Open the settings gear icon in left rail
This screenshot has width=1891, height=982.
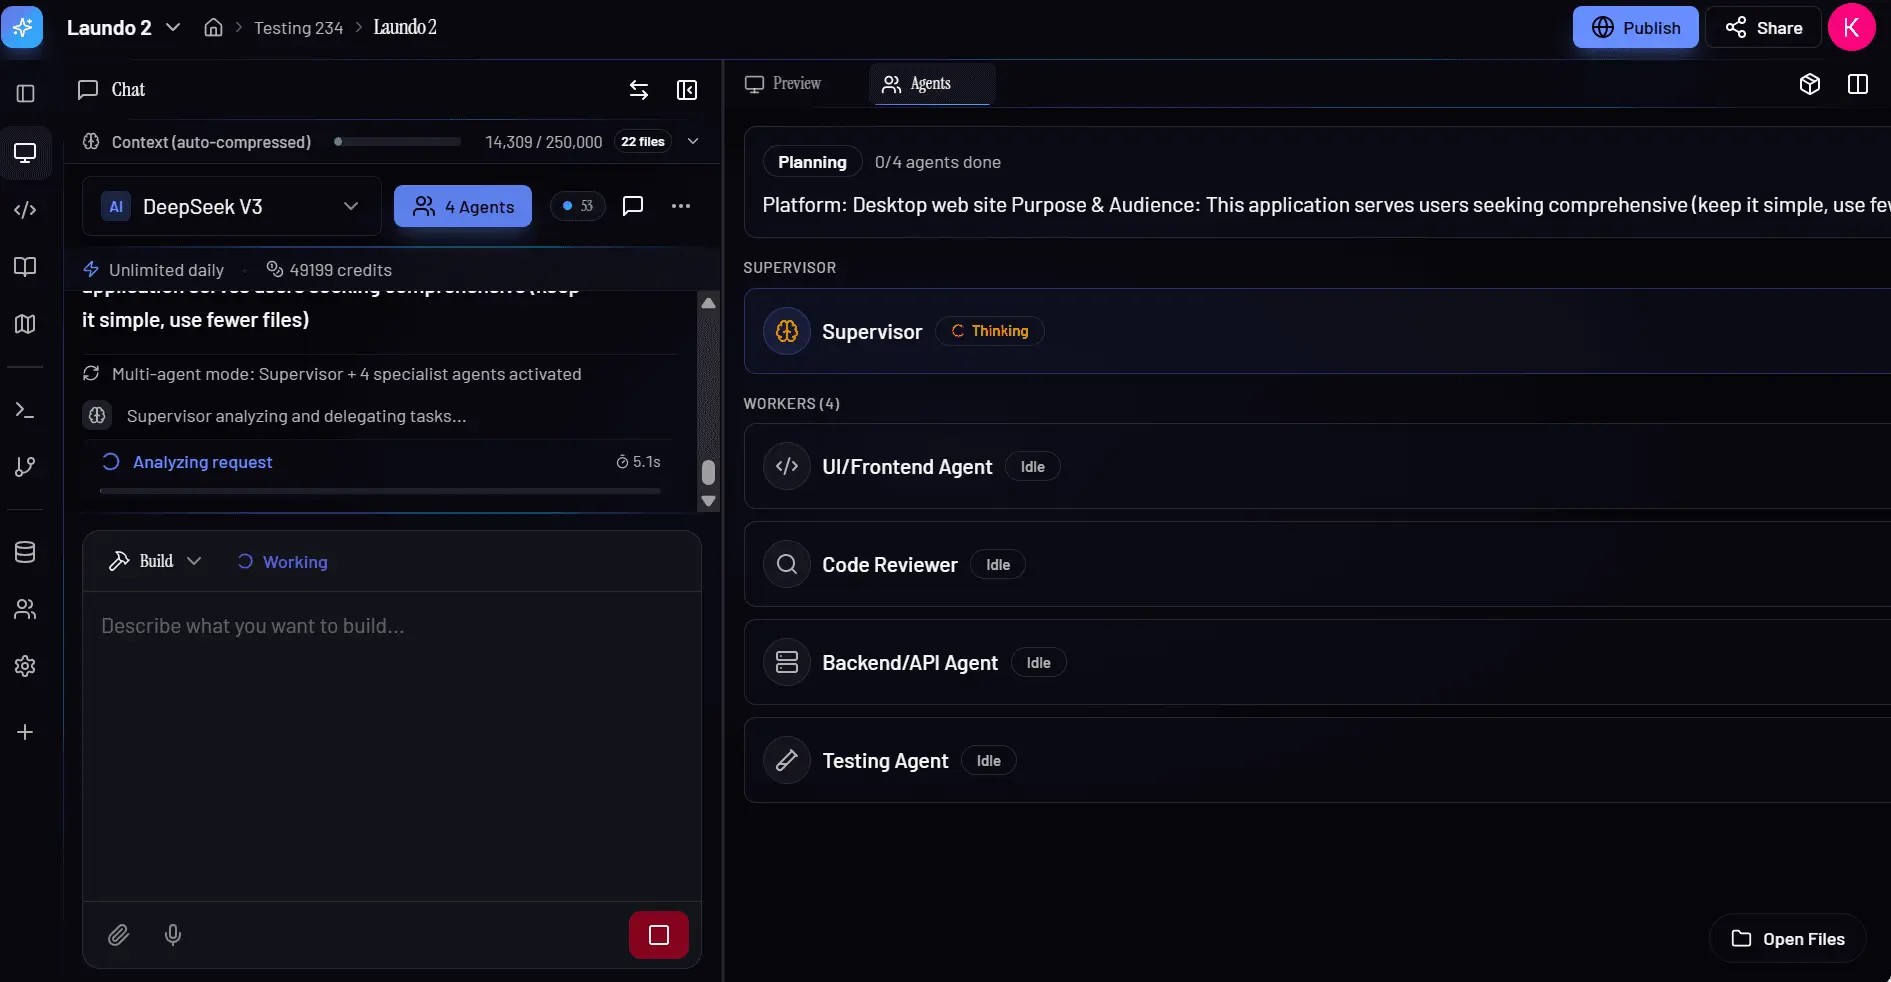[x=26, y=666]
